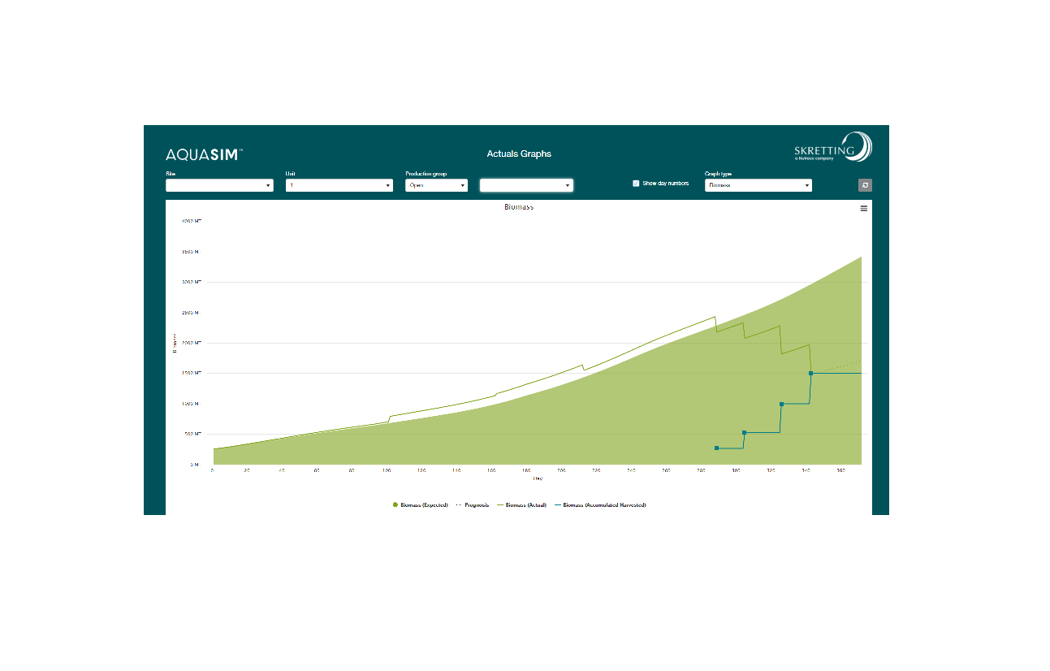Image resolution: width=1050 pixels, height=671 pixels.
Task: Hide the Biomass (Actual) series via legend
Action: [524, 505]
